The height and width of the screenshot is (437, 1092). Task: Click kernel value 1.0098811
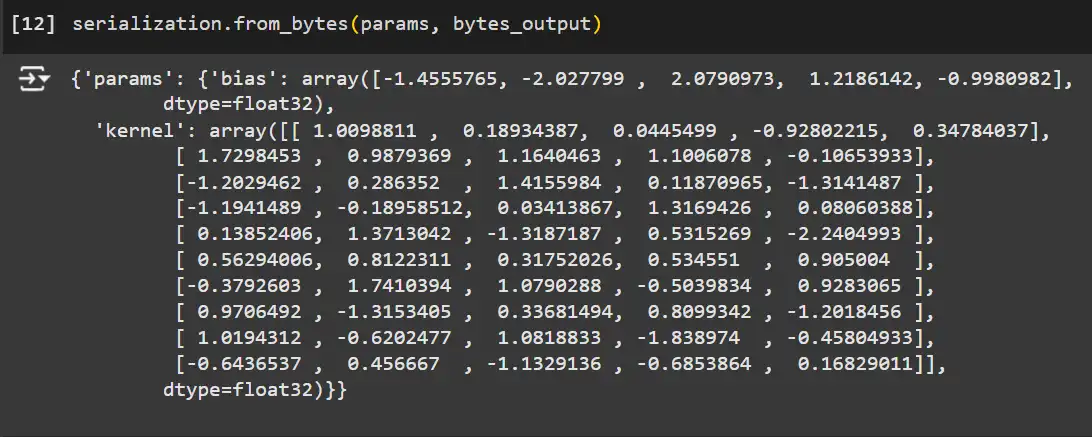365,130
